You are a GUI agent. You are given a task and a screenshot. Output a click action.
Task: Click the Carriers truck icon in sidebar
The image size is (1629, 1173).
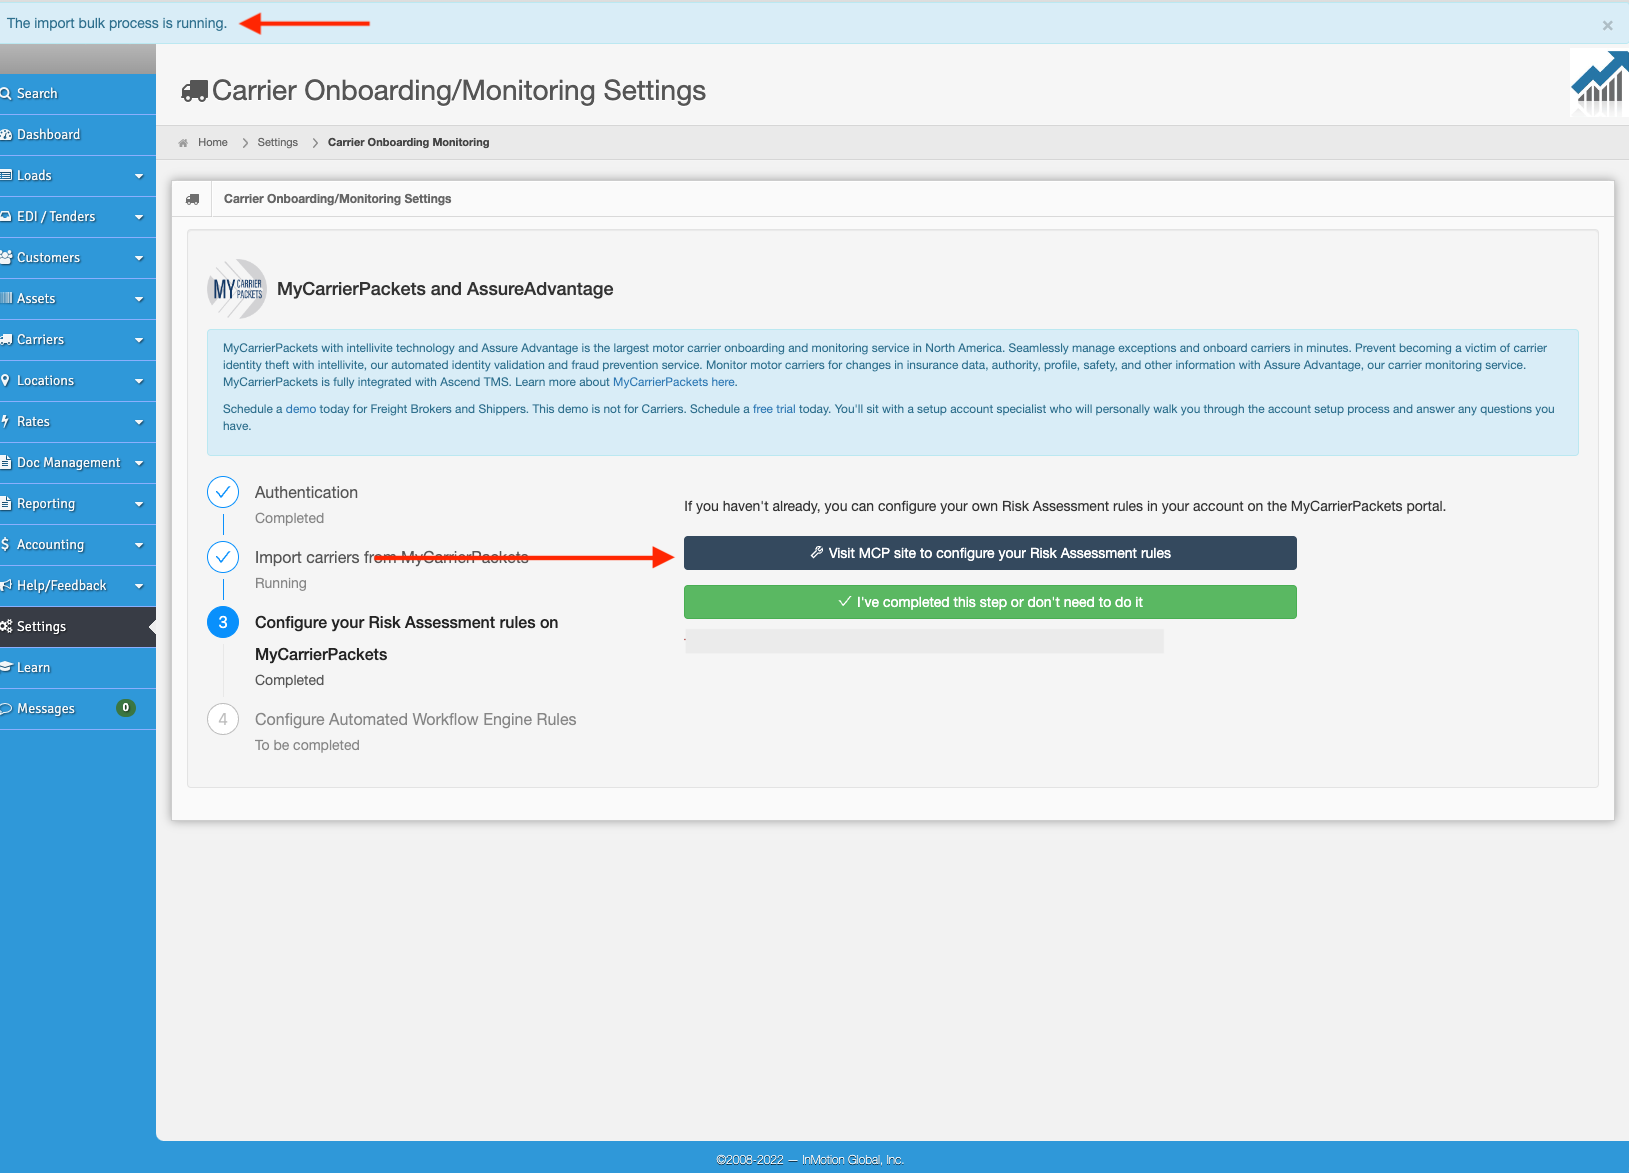6,340
